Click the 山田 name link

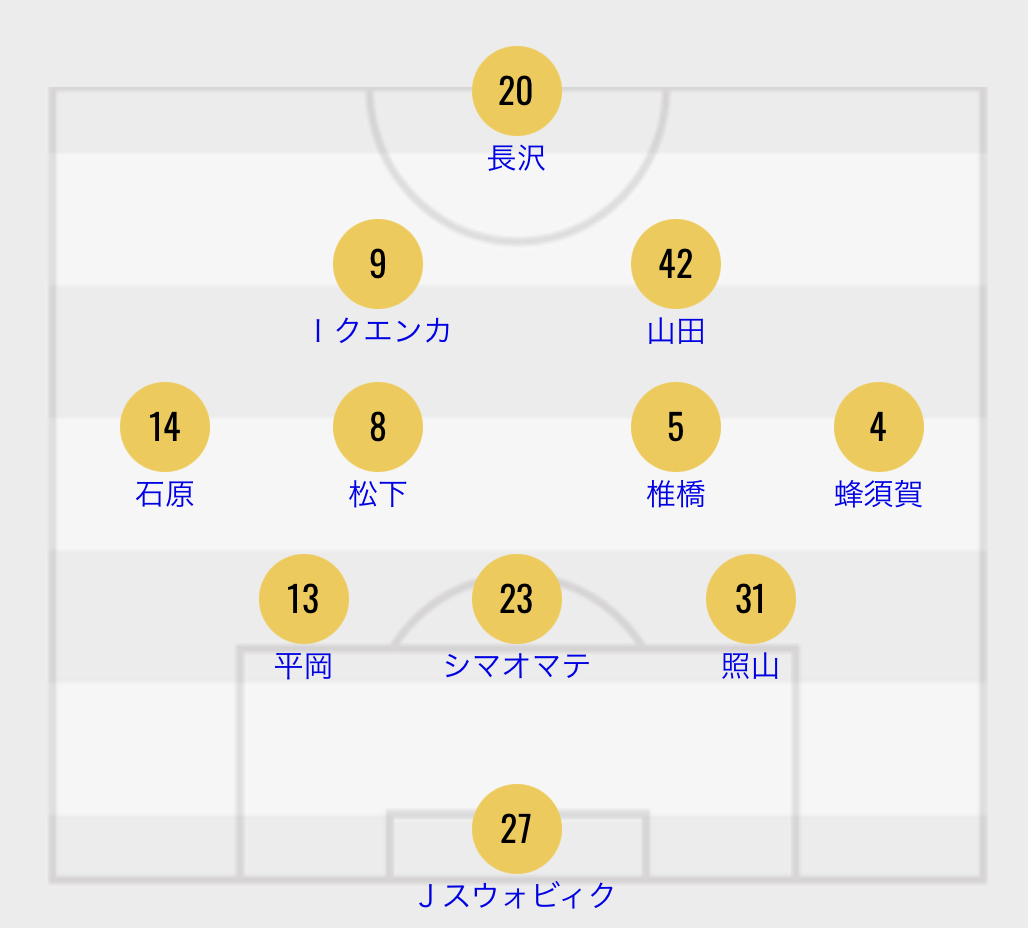(676, 331)
